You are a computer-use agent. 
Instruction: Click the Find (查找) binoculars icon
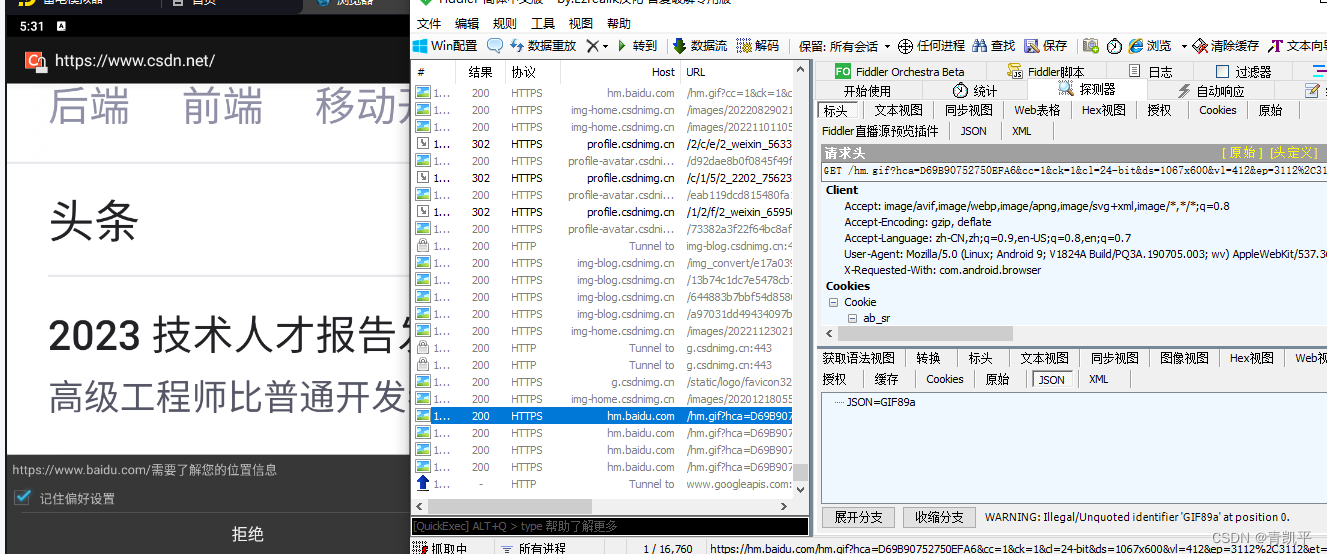(x=980, y=46)
